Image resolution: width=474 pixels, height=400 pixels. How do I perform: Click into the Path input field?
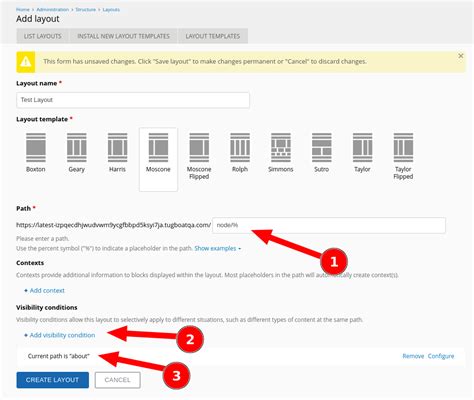click(x=329, y=225)
